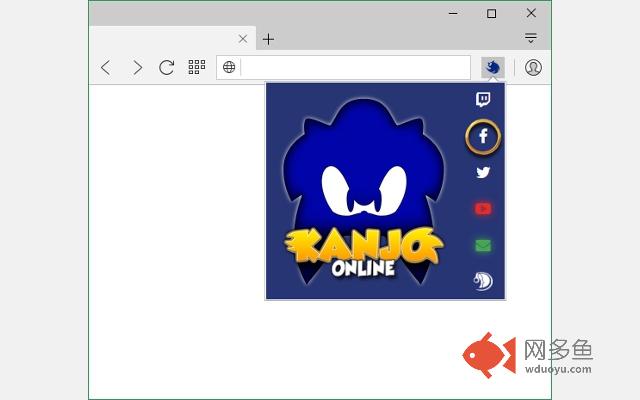Go forward with the right arrow

tap(138, 67)
